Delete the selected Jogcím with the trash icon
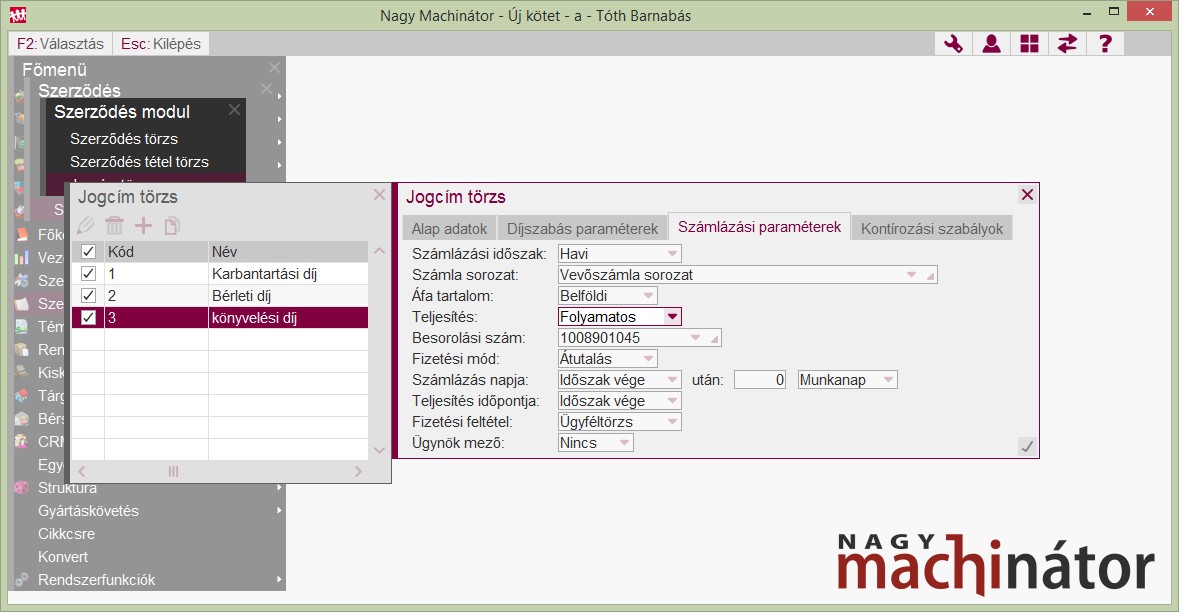 point(115,226)
